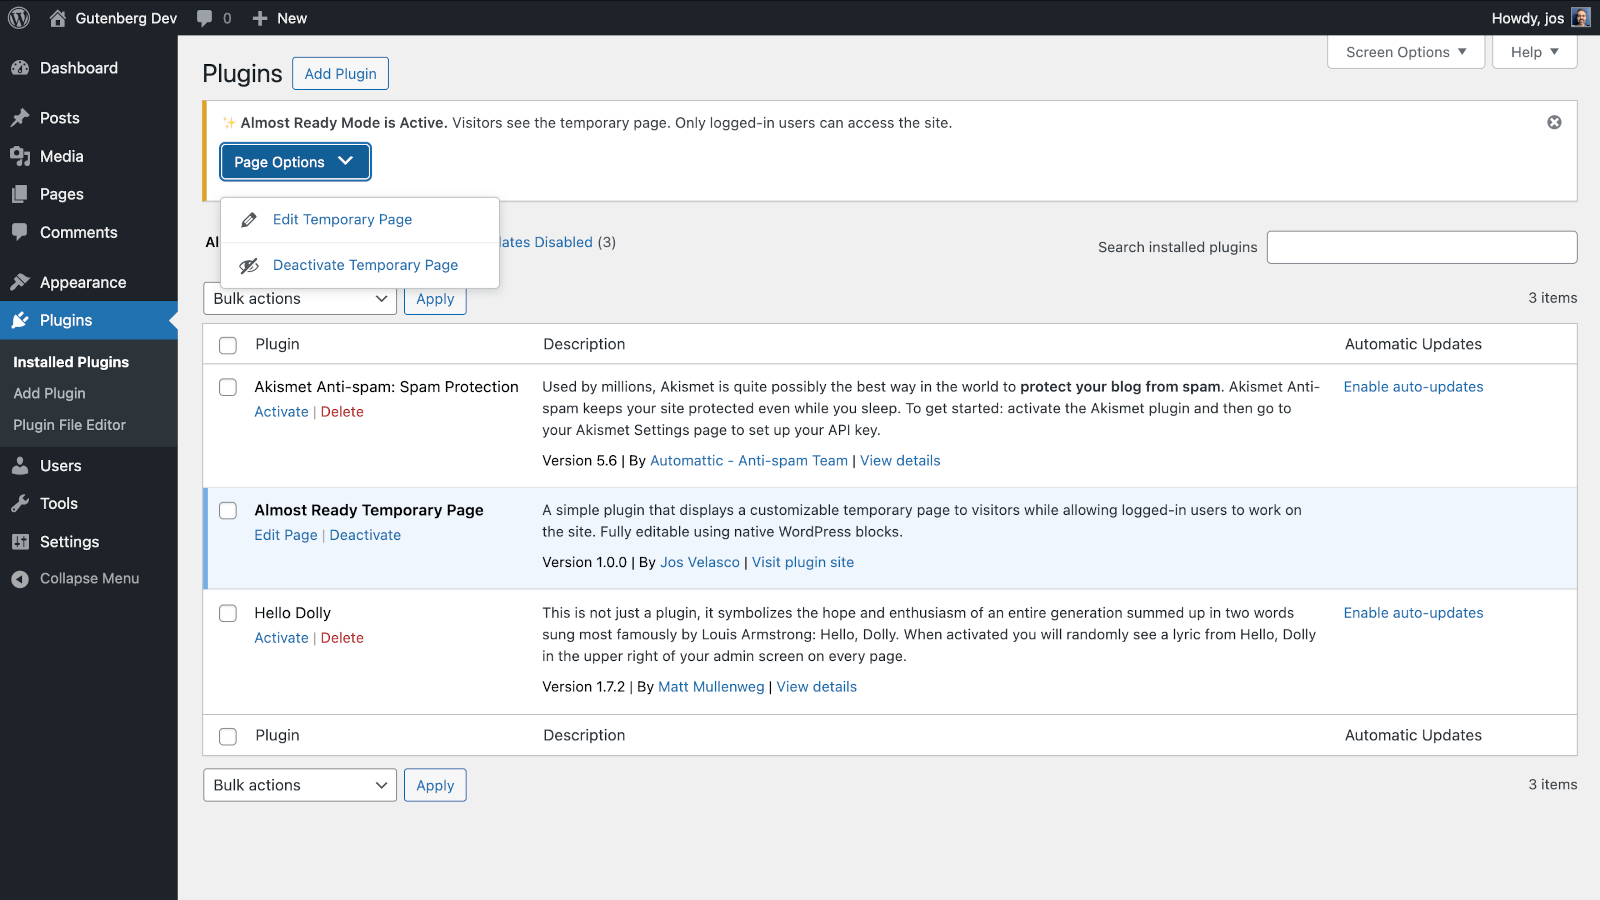The width and height of the screenshot is (1600, 900).
Task: Enable auto-updates for Hello Dolly
Action: pyautogui.click(x=1413, y=612)
